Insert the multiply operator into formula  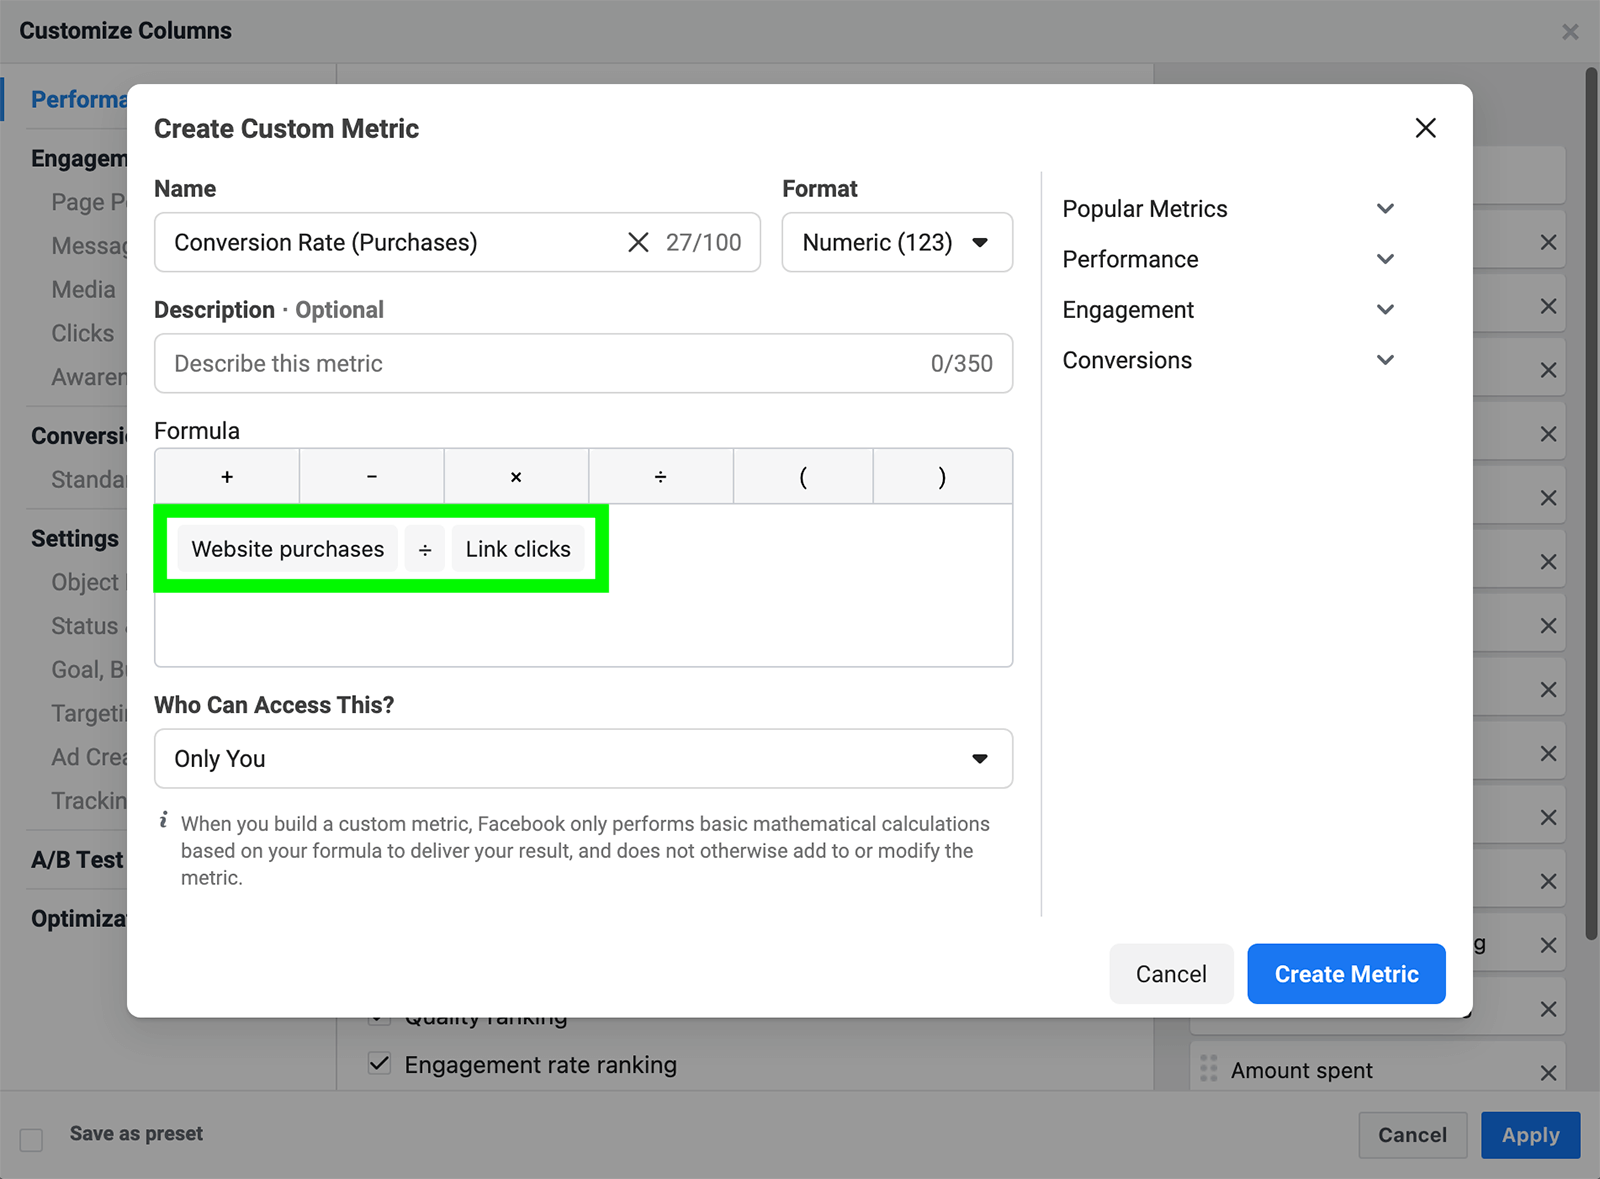click(516, 477)
